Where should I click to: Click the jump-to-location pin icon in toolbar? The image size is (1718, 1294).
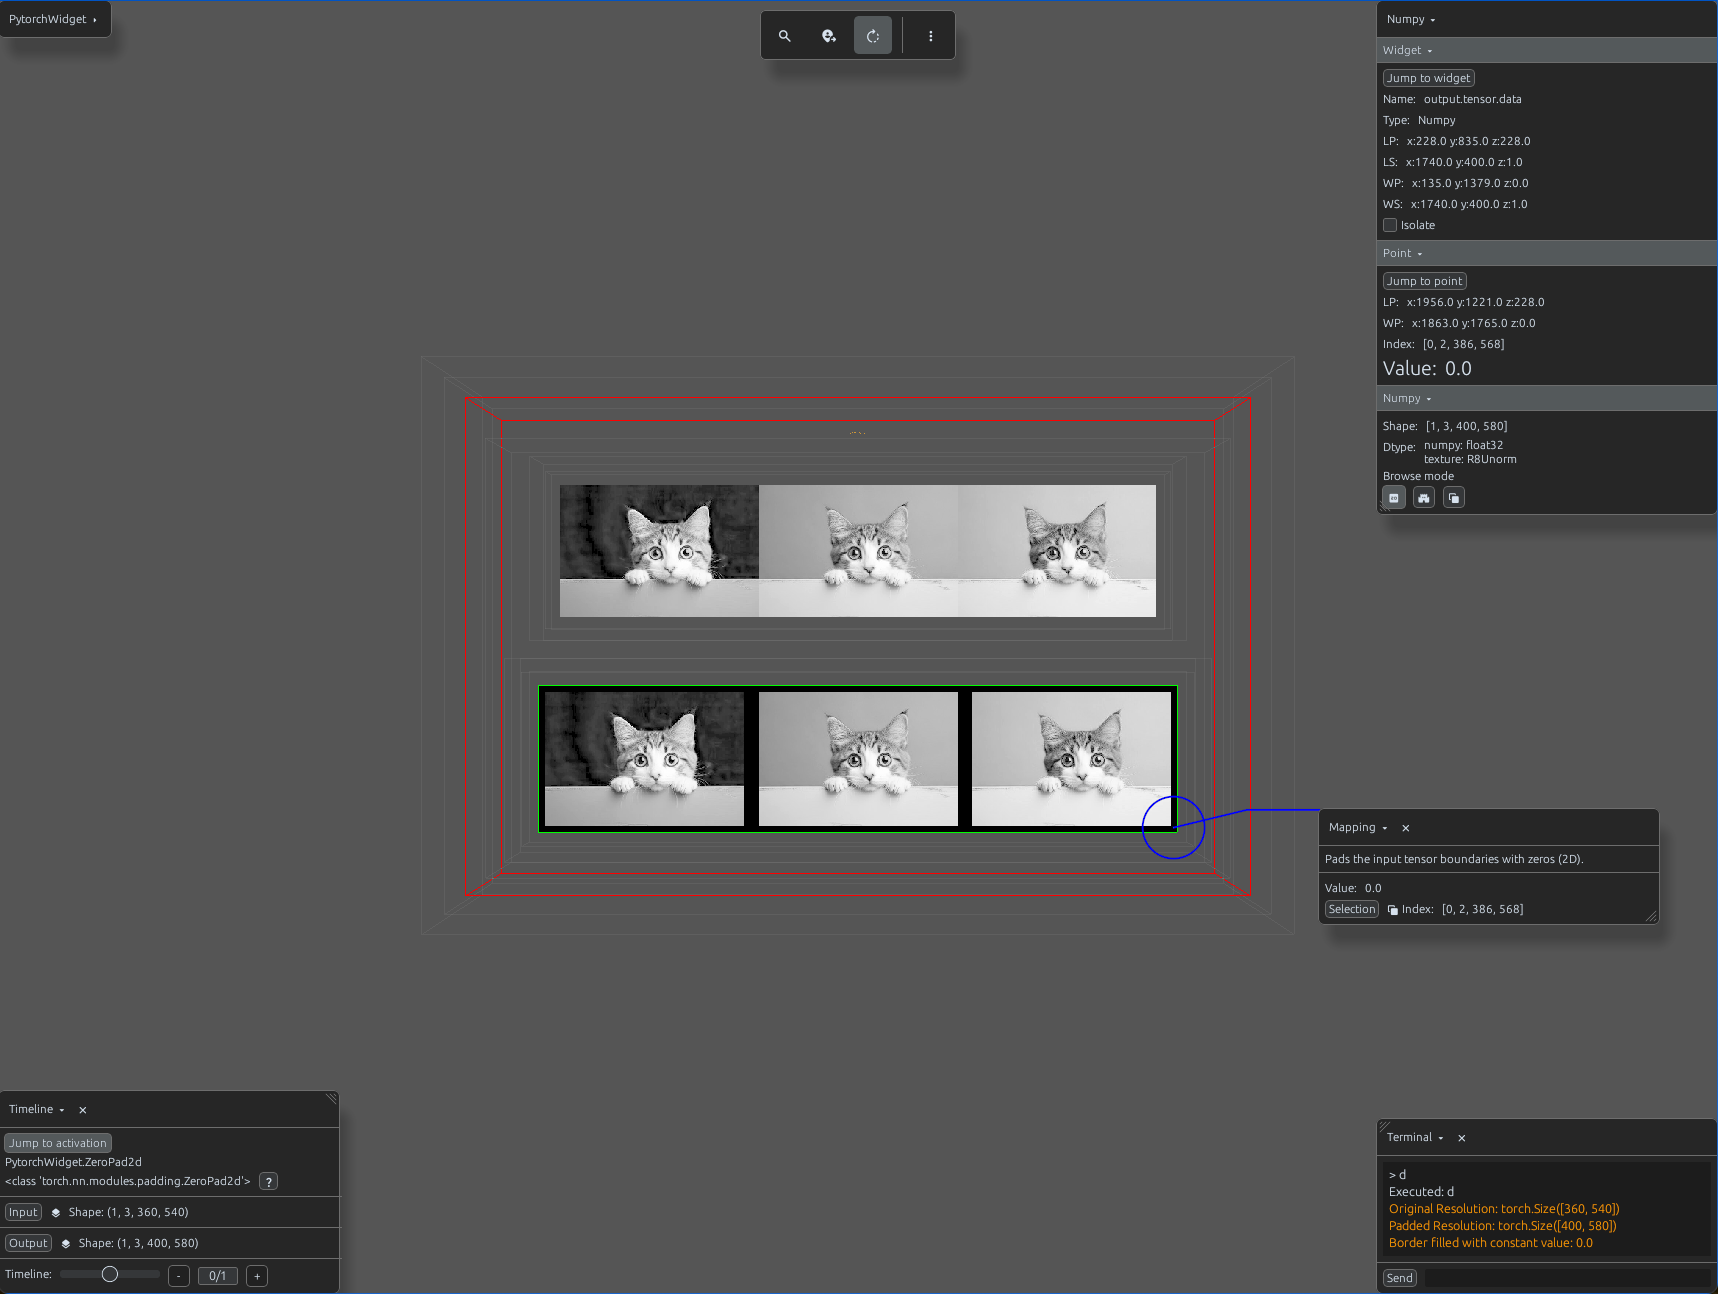pos(829,36)
